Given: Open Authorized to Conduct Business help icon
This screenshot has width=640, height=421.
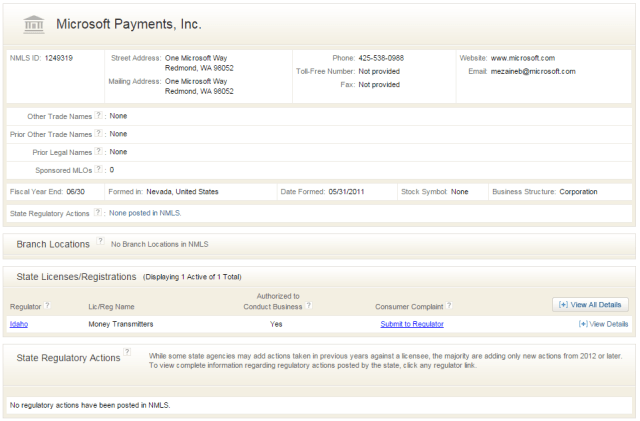Looking at the screenshot, I should tap(308, 305).
